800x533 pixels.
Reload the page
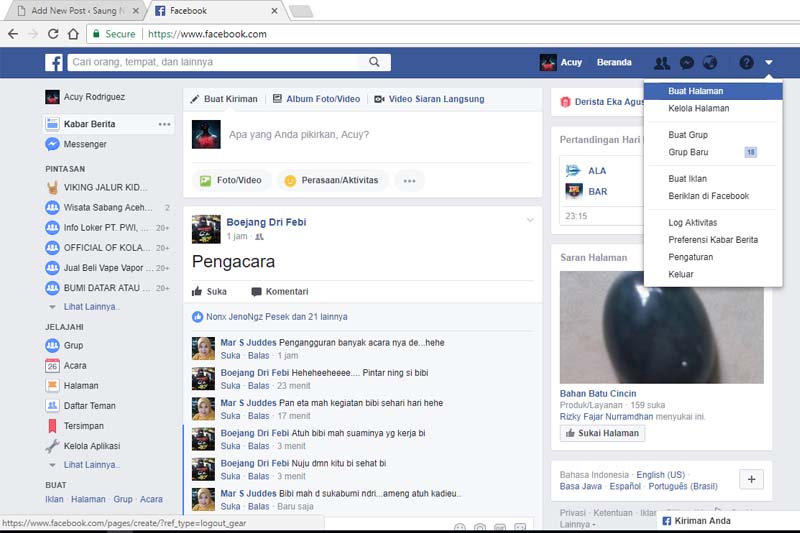(x=53, y=34)
